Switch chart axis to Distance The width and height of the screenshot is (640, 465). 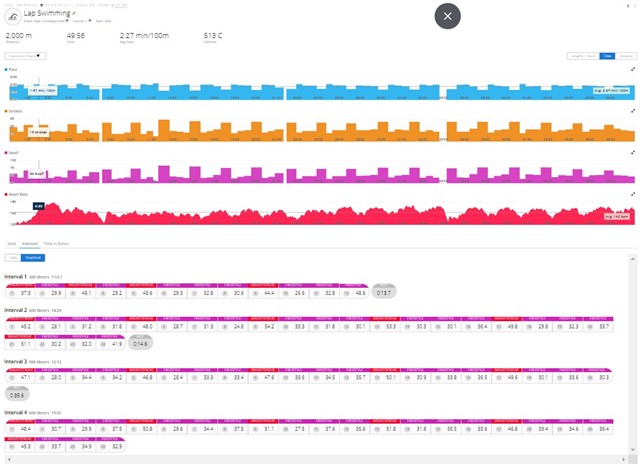coord(626,56)
